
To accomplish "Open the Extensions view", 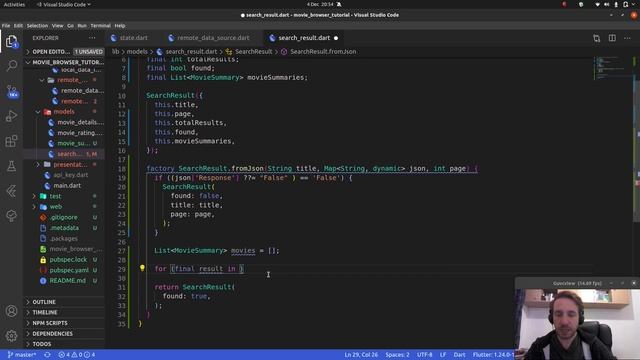I will [x=11, y=141].
